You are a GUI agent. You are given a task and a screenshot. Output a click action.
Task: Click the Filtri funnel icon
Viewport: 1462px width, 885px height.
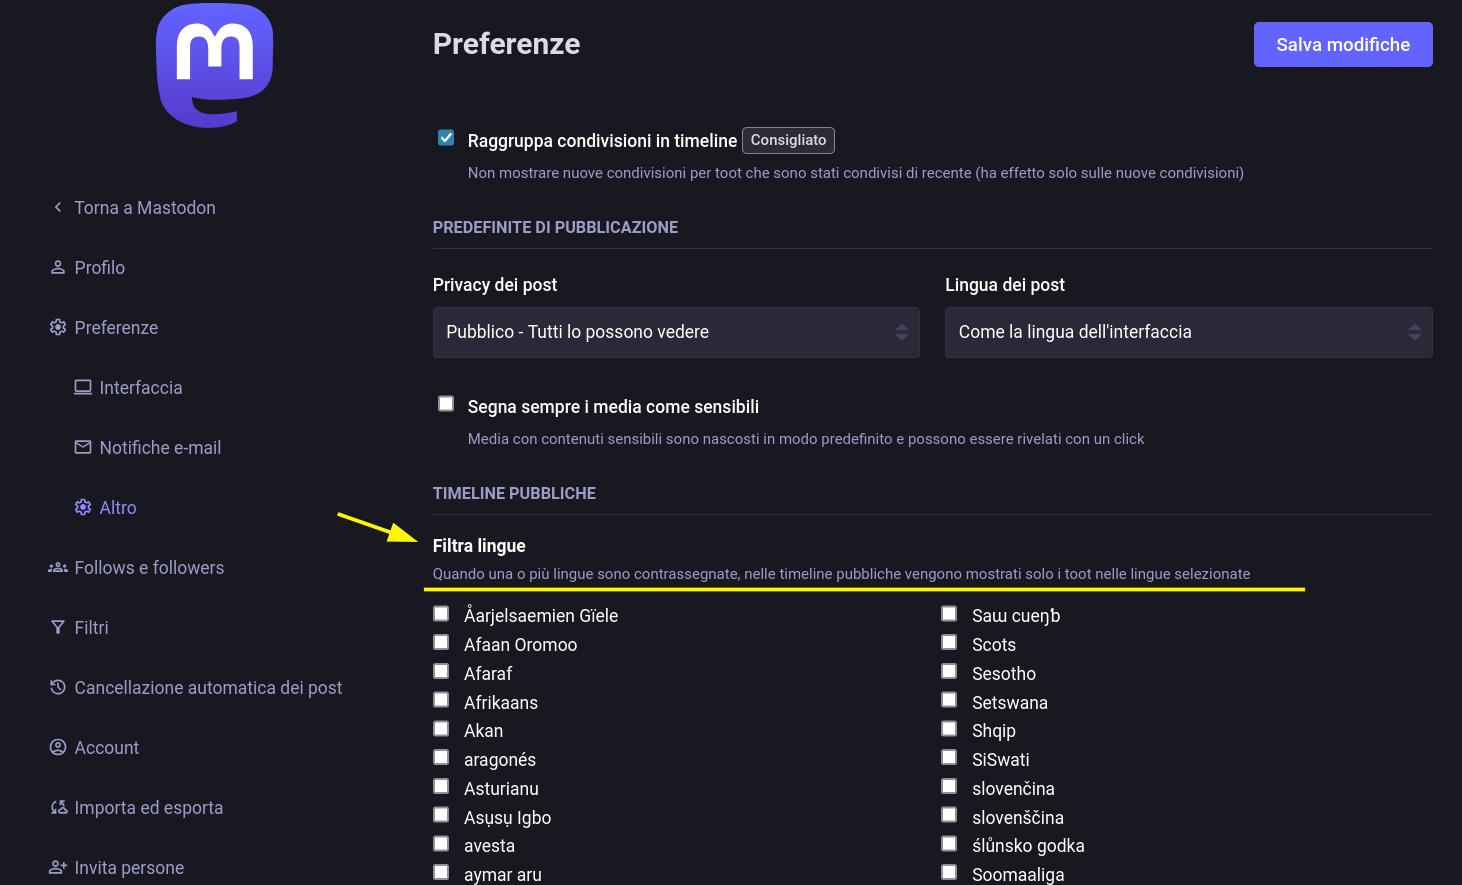(x=58, y=627)
